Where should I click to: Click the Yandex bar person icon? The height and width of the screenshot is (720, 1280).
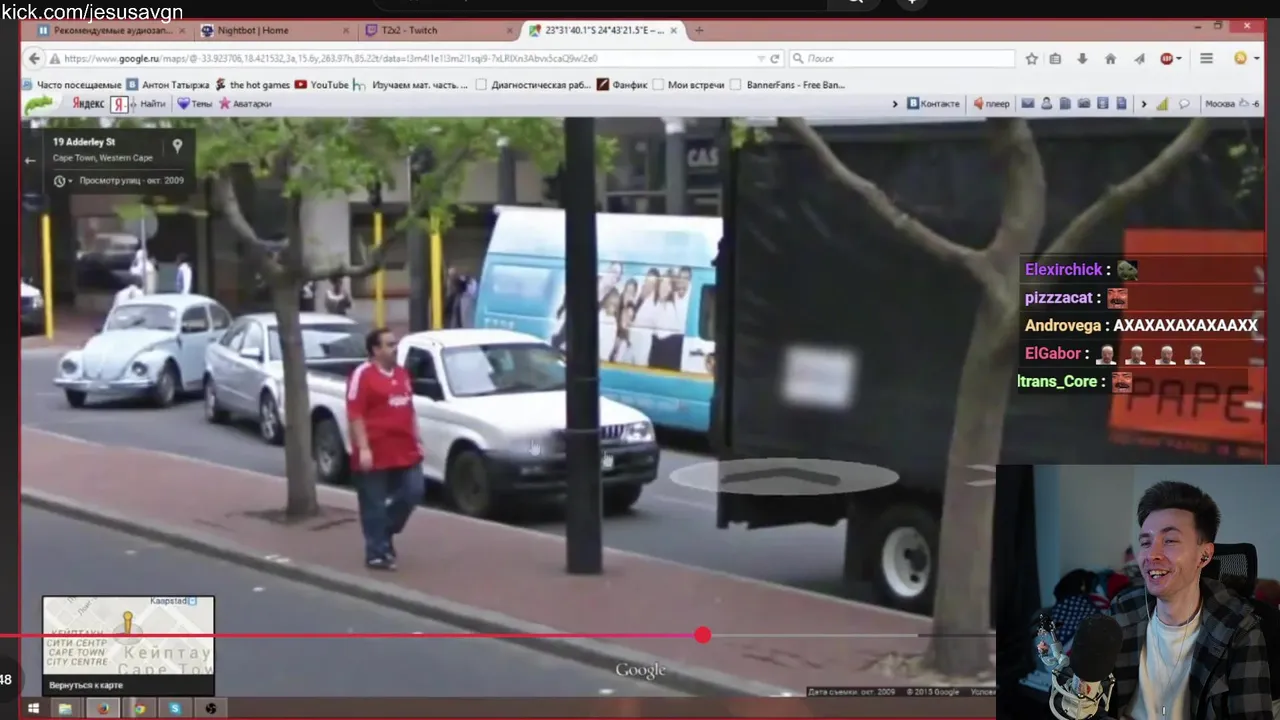coord(1046,104)
